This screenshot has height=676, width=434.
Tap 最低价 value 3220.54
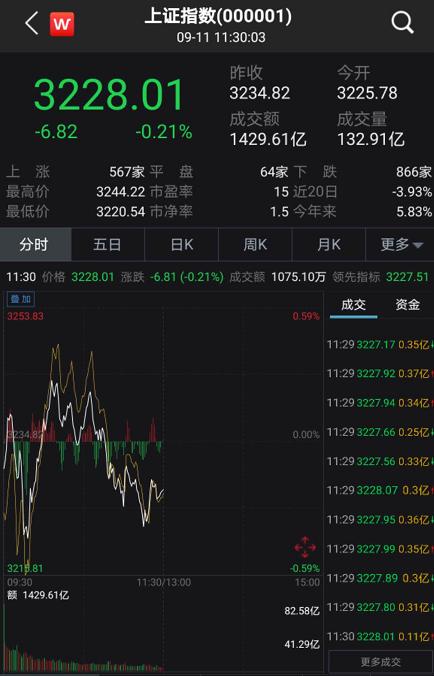120,212
